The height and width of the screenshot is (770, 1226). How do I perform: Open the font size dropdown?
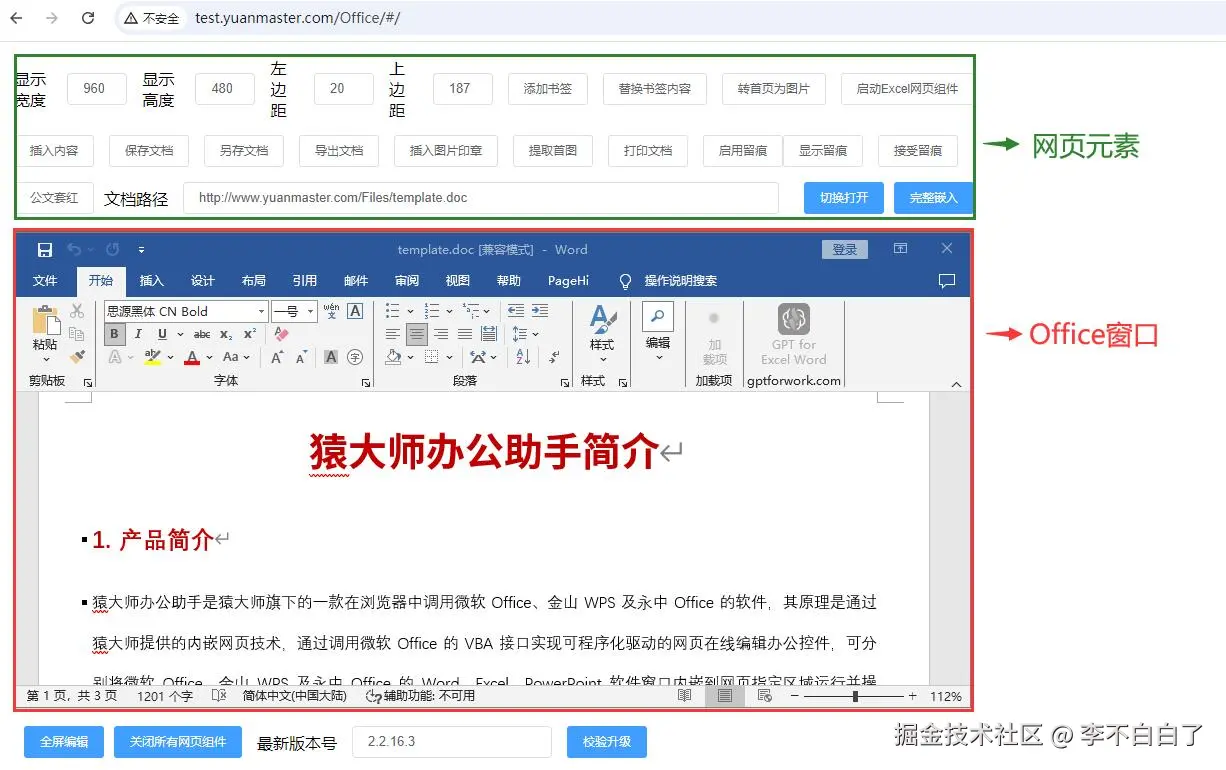(x=311, y=311)
